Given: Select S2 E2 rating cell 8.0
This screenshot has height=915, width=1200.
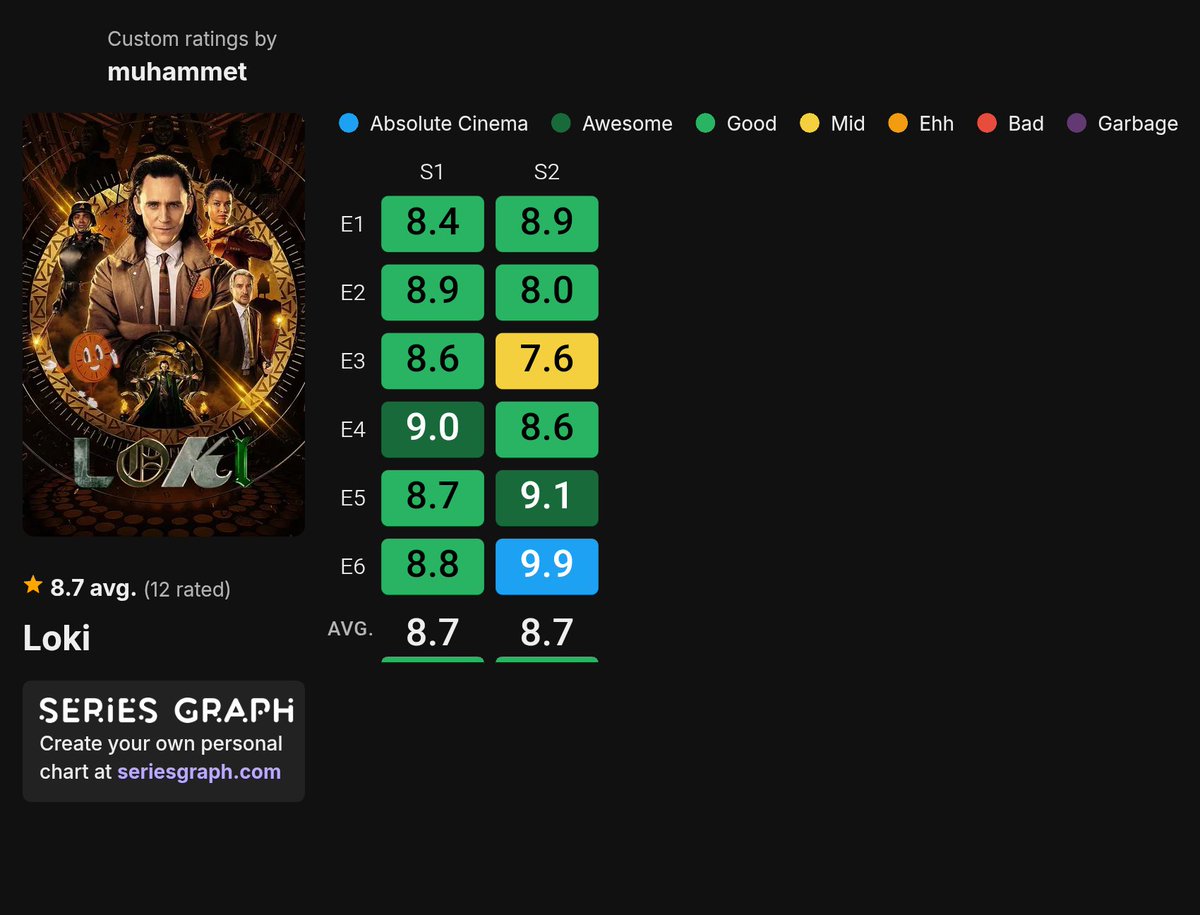Looking at the screenshot, I should tap(547, 292).
